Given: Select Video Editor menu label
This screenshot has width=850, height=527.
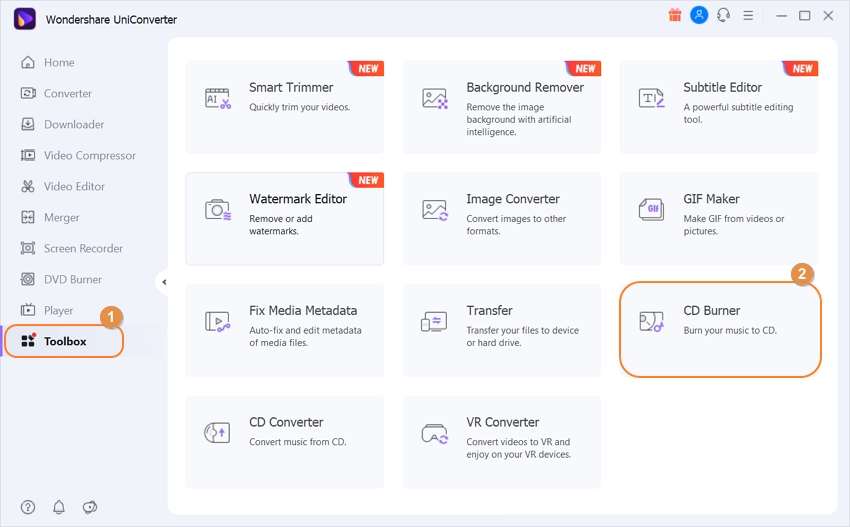Looking at the screenshot, I should [74, 186].
